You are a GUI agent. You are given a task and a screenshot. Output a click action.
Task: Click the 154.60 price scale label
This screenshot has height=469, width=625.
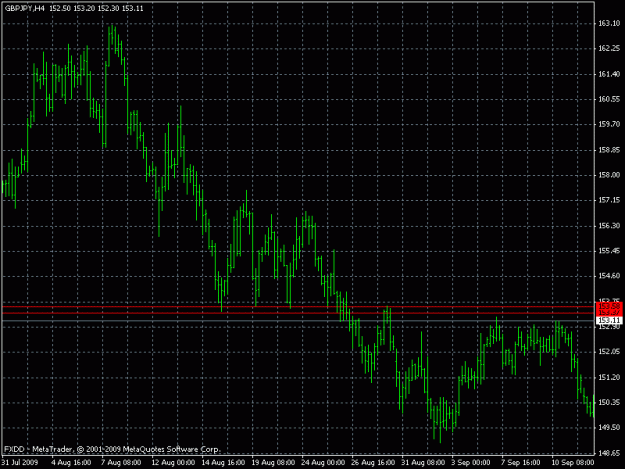click(609, 276)
